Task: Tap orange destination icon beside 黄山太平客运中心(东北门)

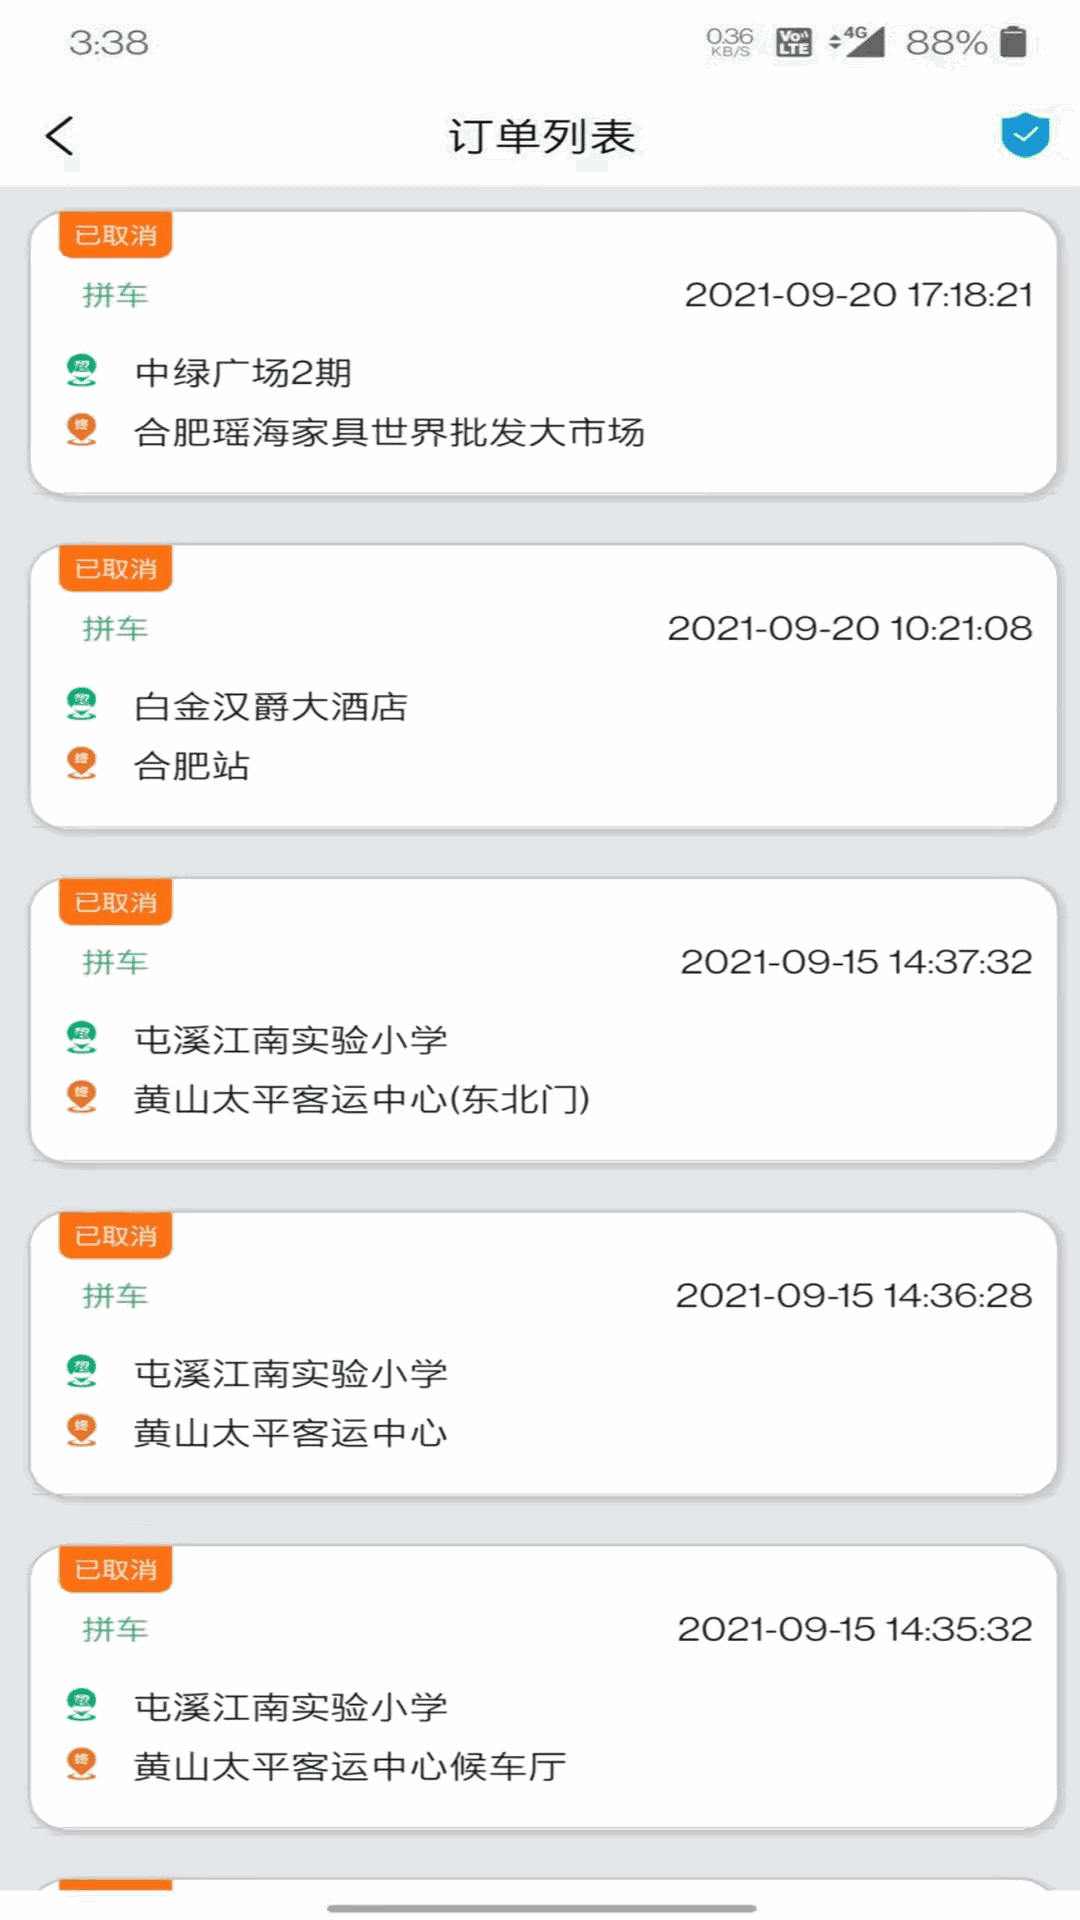Action: coord(82,1098)
